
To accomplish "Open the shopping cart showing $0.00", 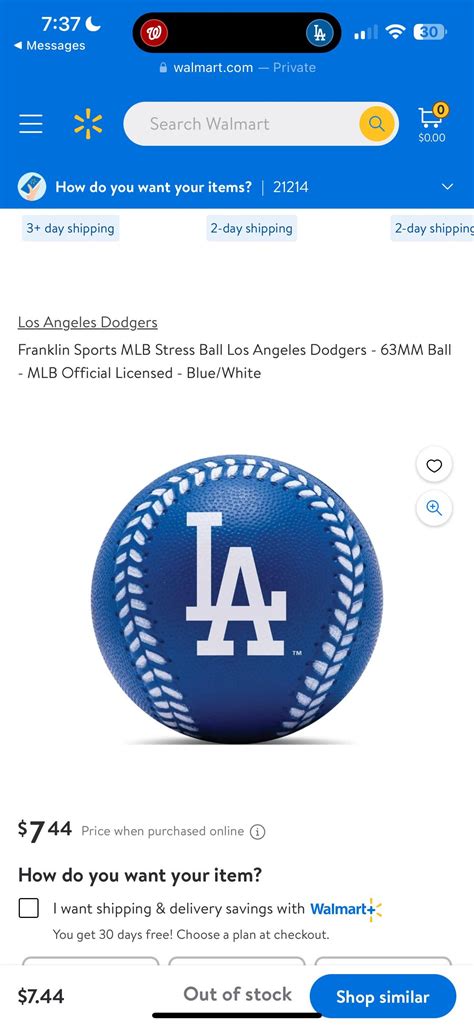I will click(x=432, y=123).
